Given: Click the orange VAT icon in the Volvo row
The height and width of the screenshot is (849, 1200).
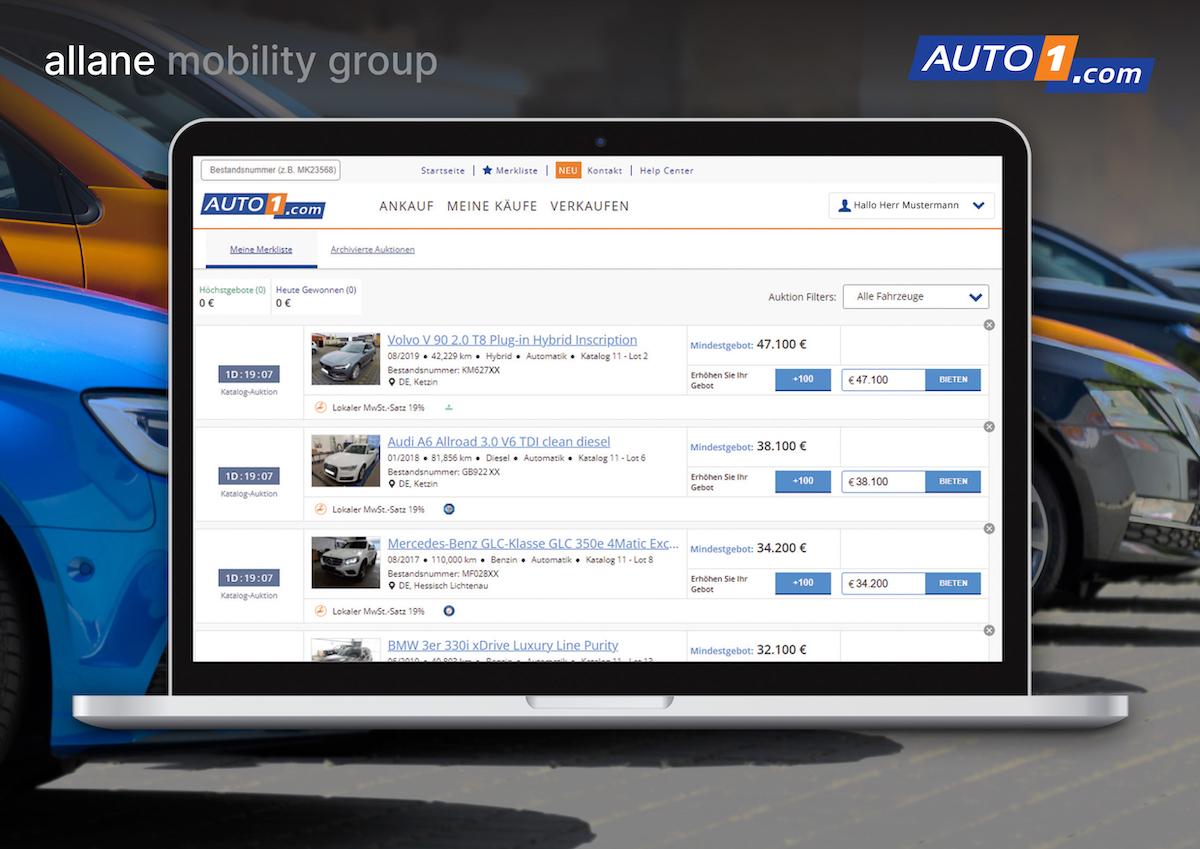Looking at the screenshot, I should [320, 407].
